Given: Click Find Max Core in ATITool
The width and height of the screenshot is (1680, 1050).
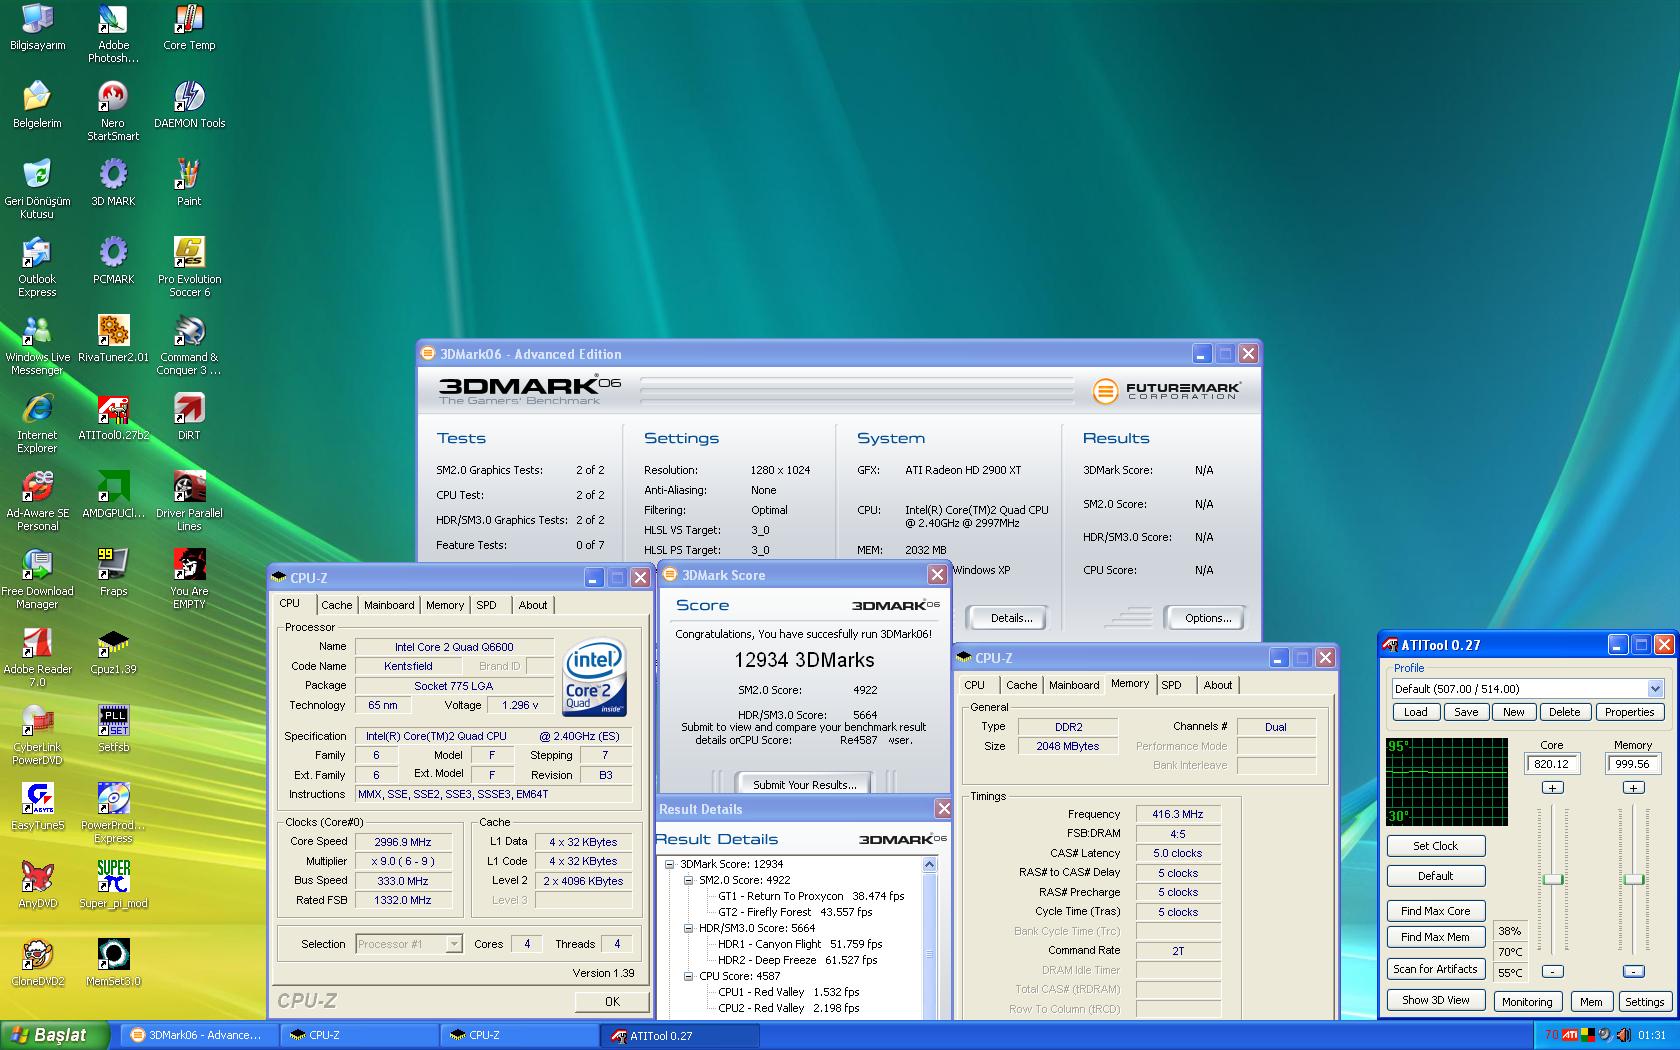Looking at the screenshot, I should (1435, 911).
